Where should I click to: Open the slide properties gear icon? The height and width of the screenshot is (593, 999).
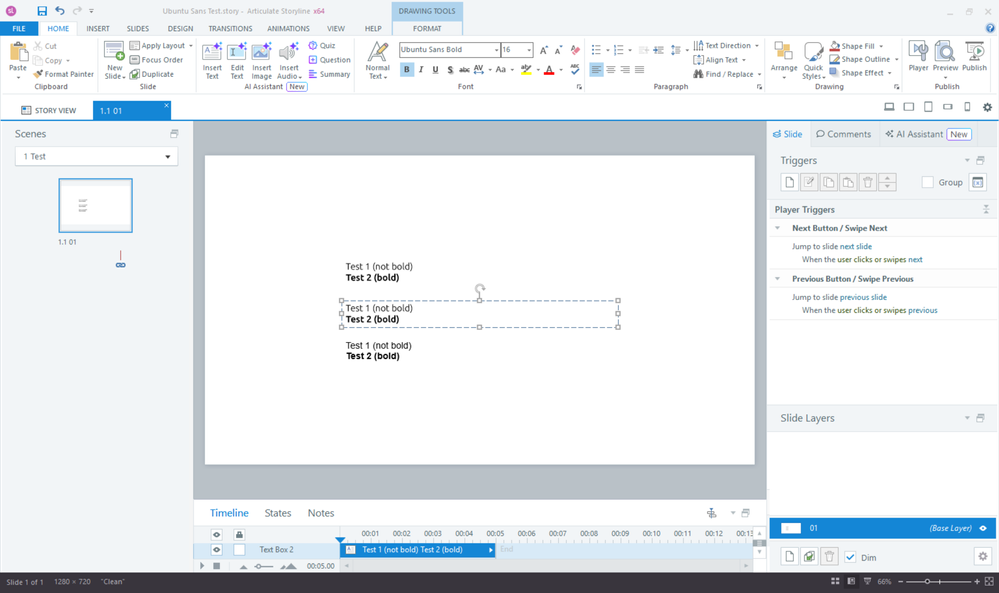coord(988,107)
